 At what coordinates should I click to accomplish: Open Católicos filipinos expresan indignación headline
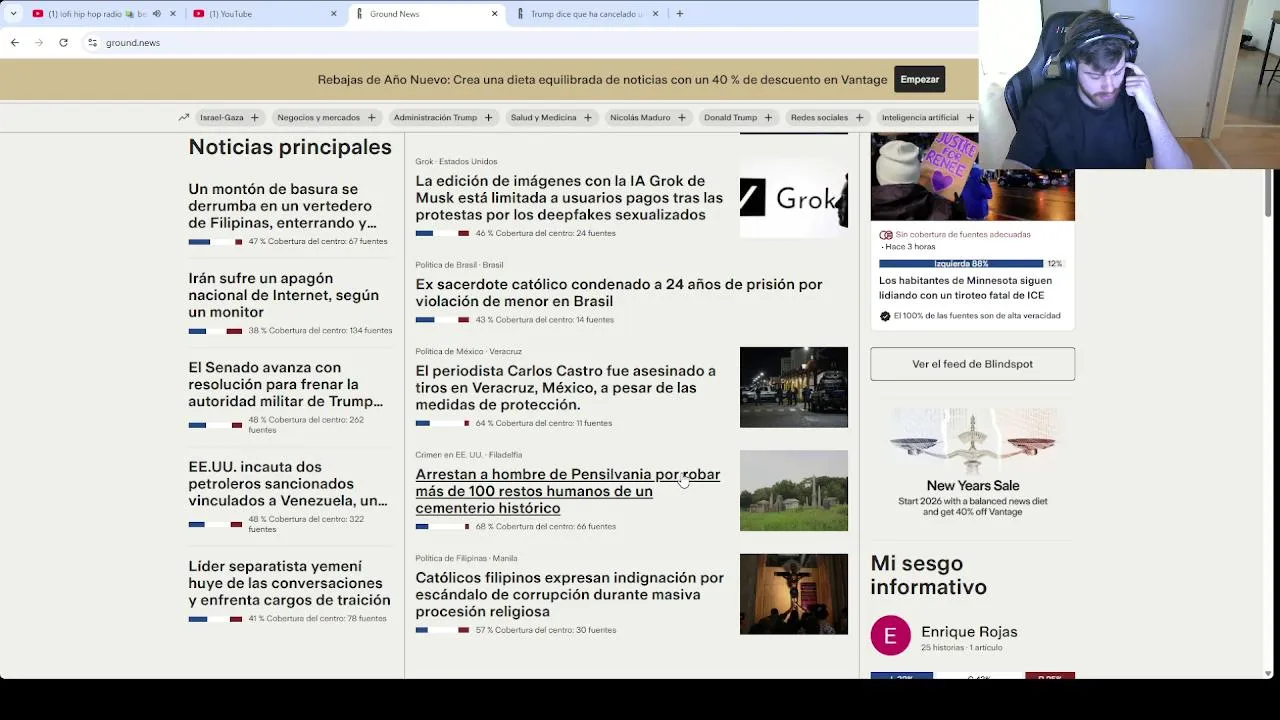point(569,595)
